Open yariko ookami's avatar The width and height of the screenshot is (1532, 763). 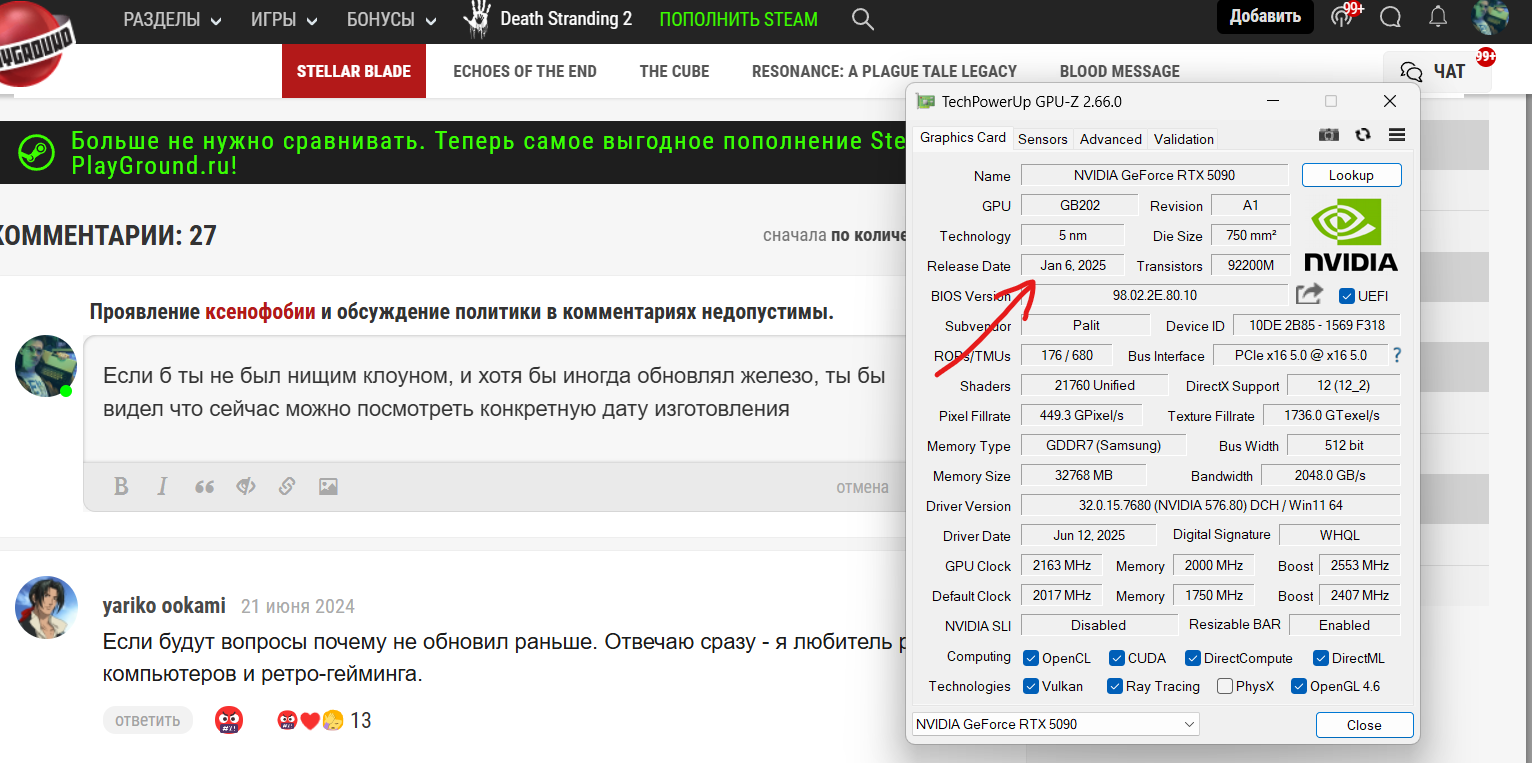pos(46,607)
